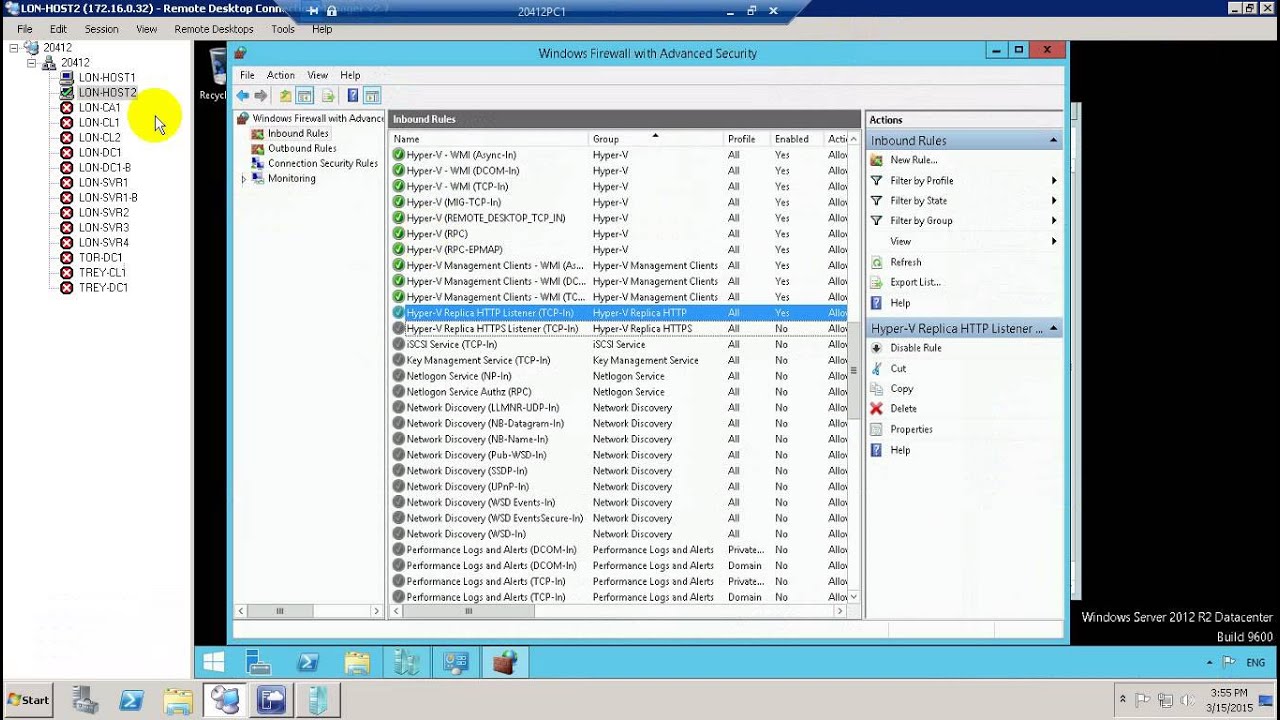This screenshot has height=720, width=1280.
Task: Select Connection Security Rules in the tree
Action: click(323, 164)
